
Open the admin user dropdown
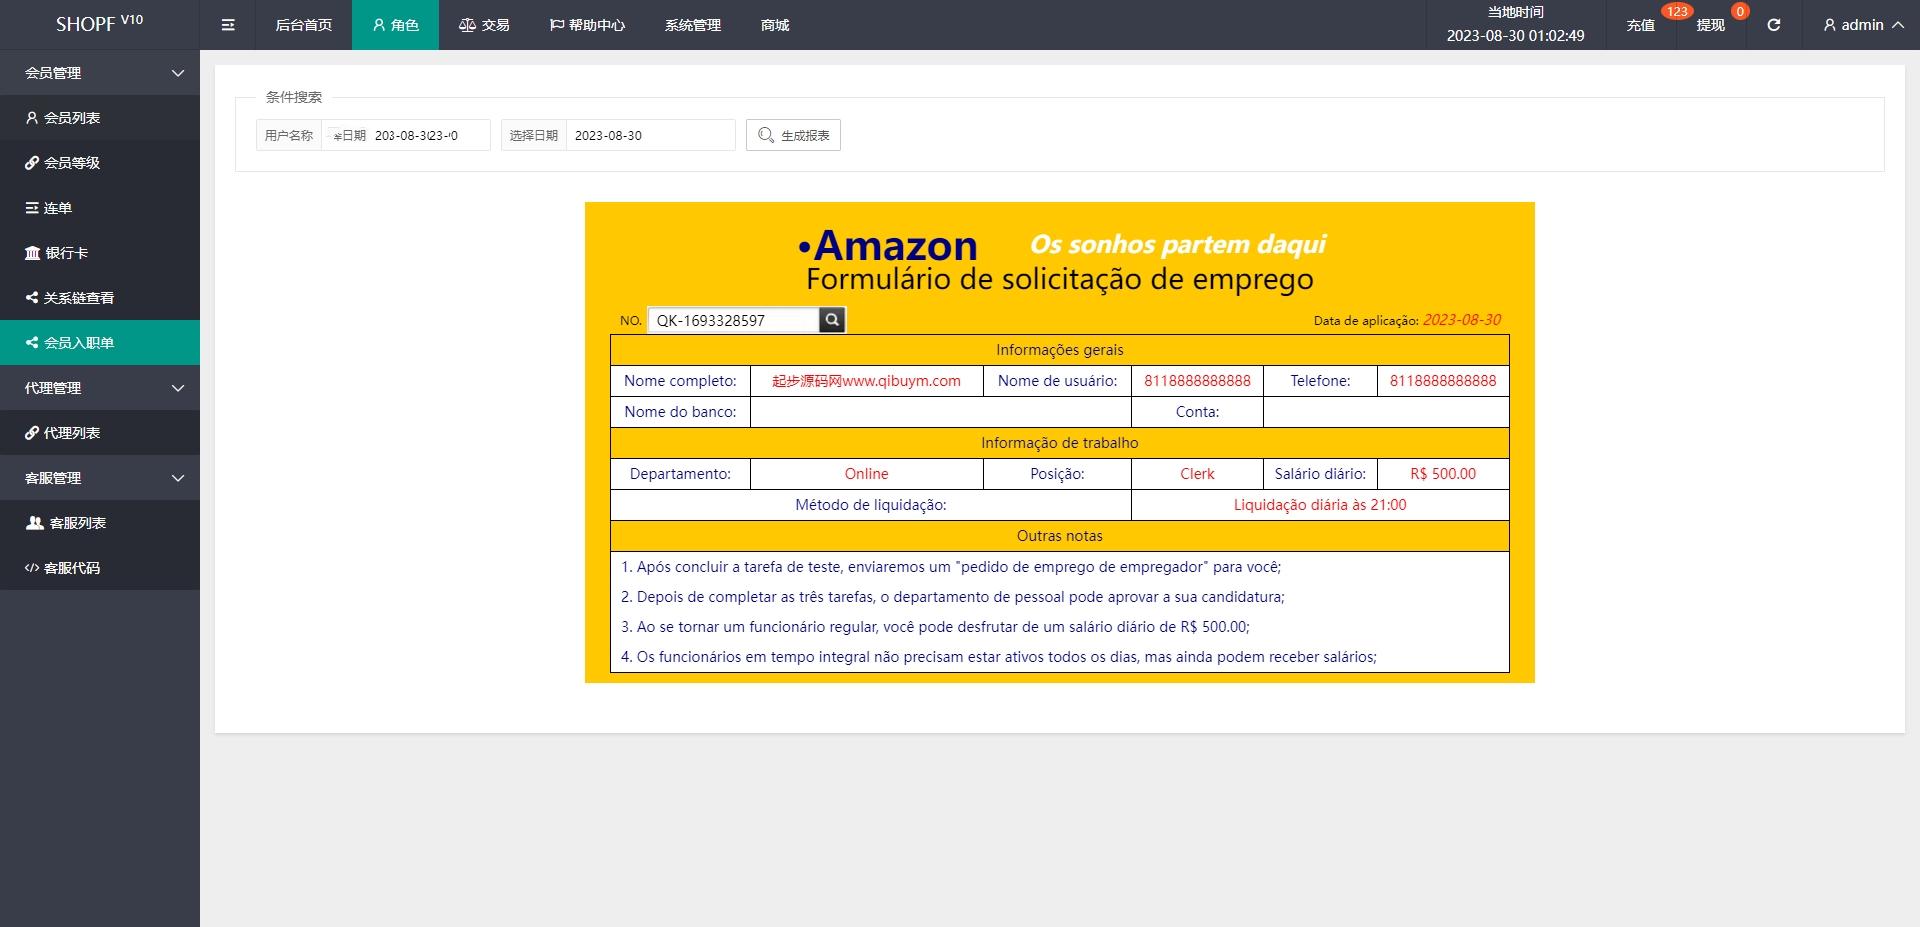[1863, 25]
